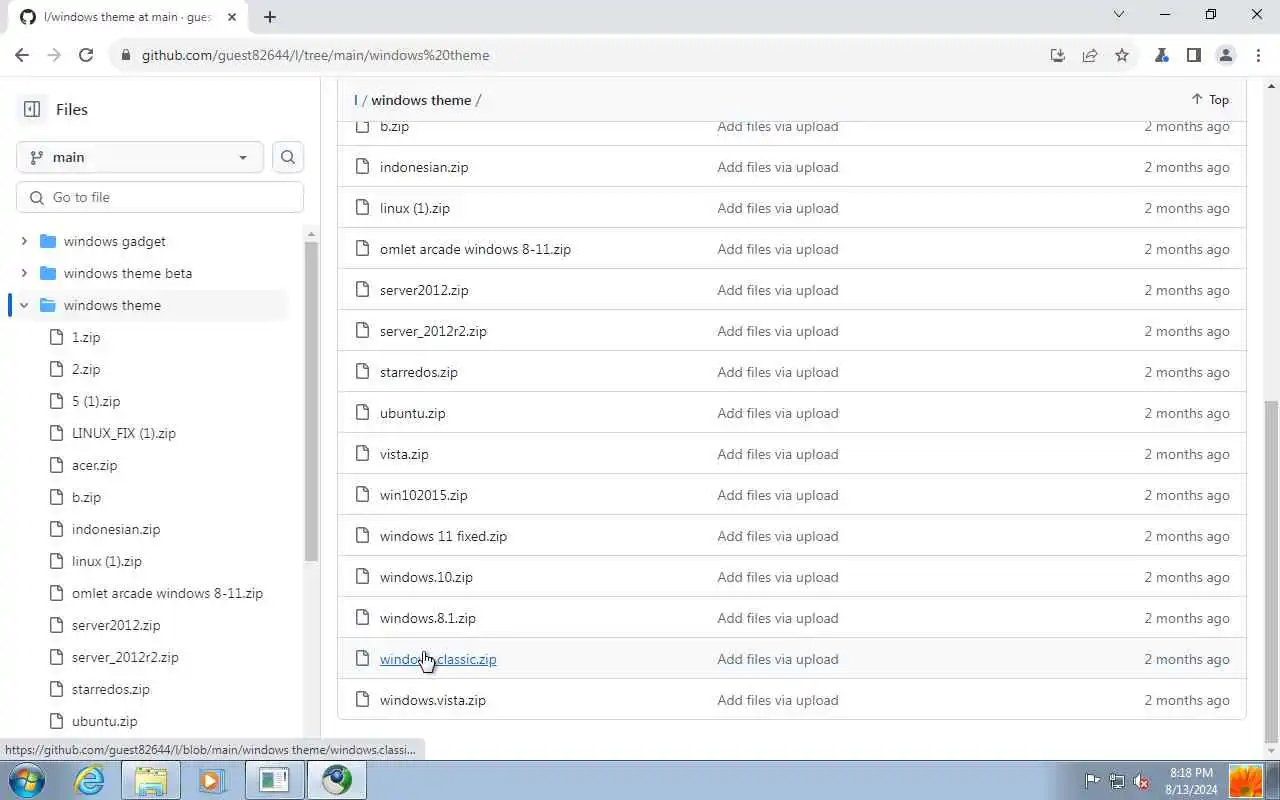Click the file icon beside starredos.zip in list
Image resolution: width=1280 pixels, height=800 pixels.
point(363,372)
